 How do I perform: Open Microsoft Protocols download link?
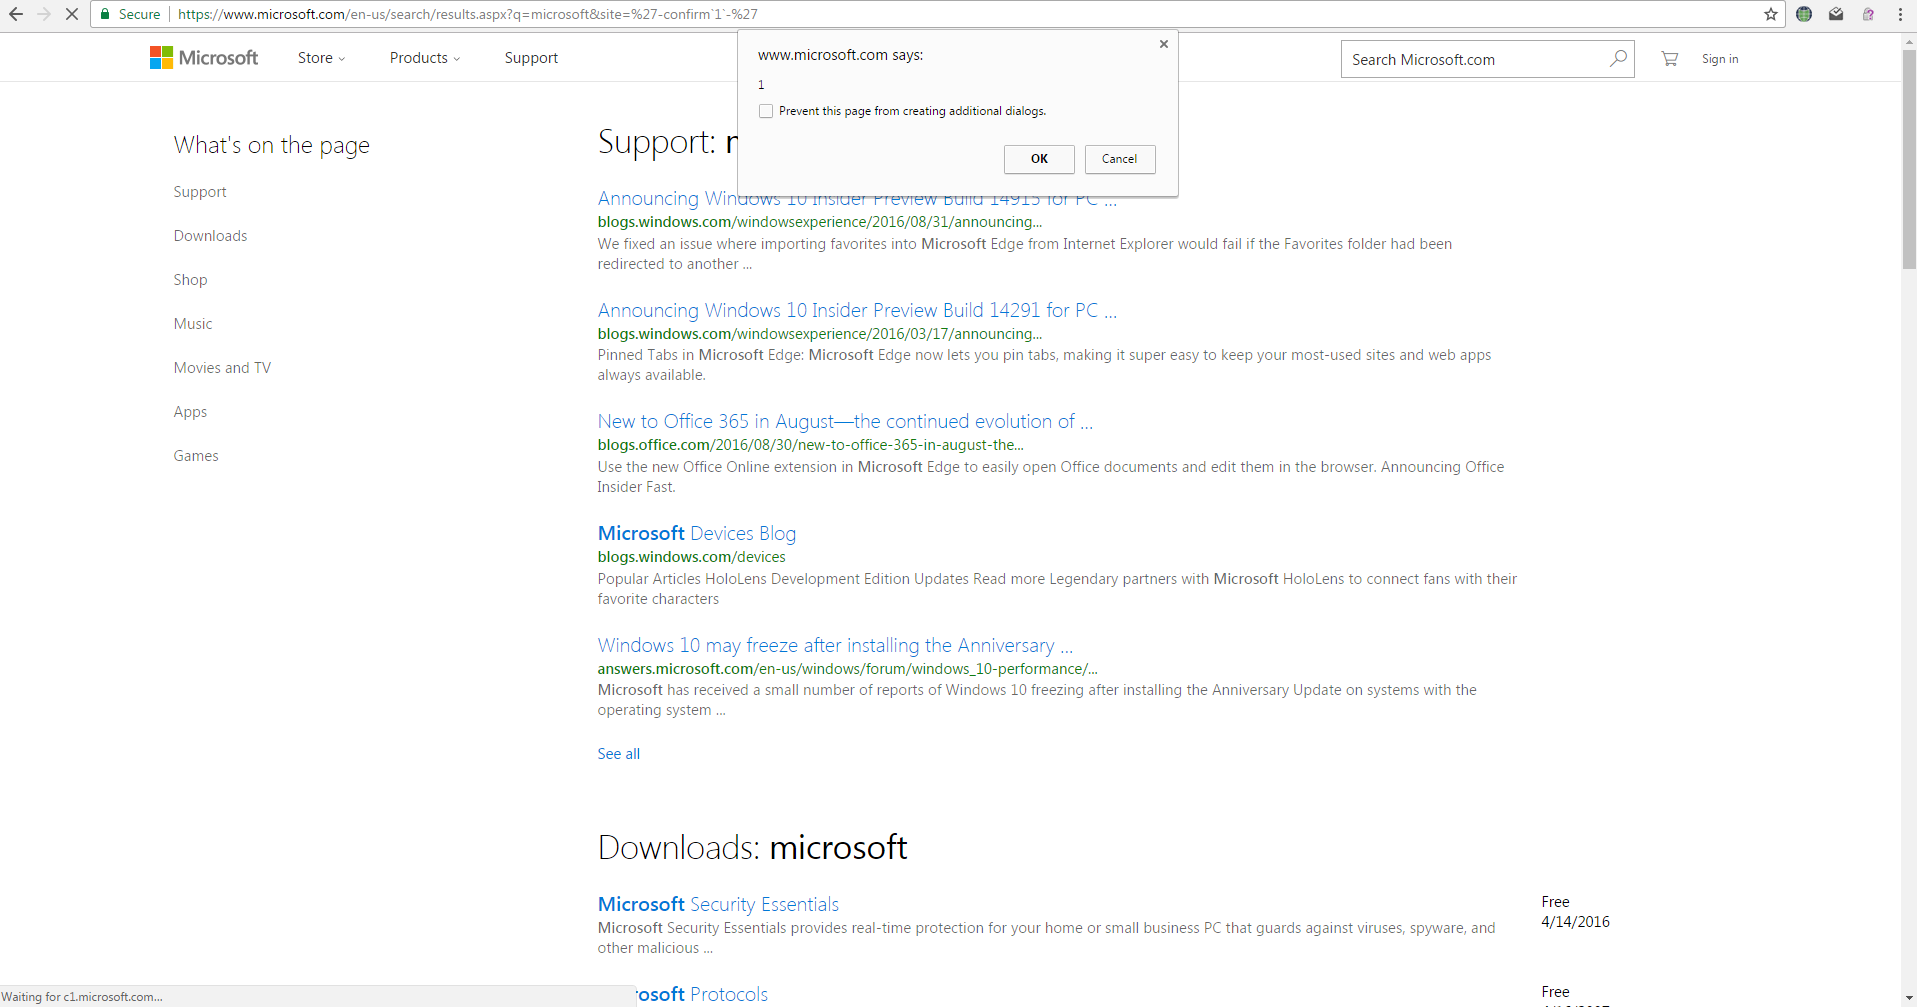tap(702, 994)
